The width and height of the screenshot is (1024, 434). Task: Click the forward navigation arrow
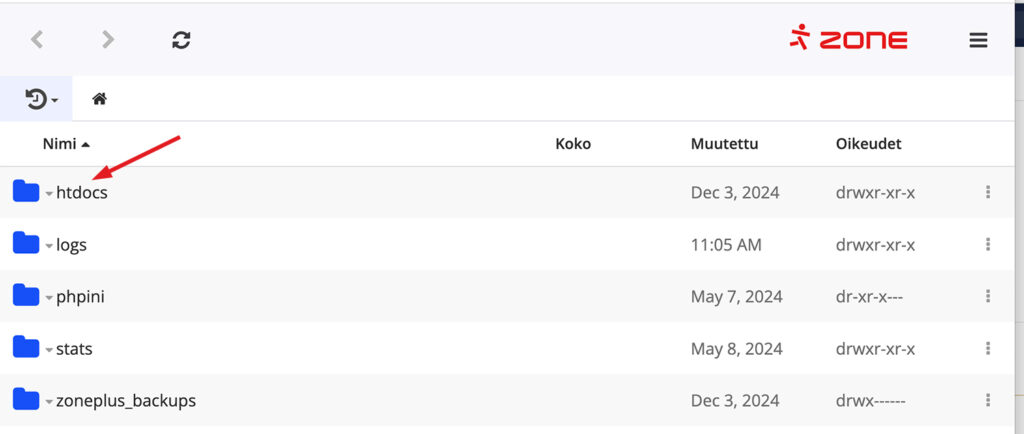tap(108, 40)
